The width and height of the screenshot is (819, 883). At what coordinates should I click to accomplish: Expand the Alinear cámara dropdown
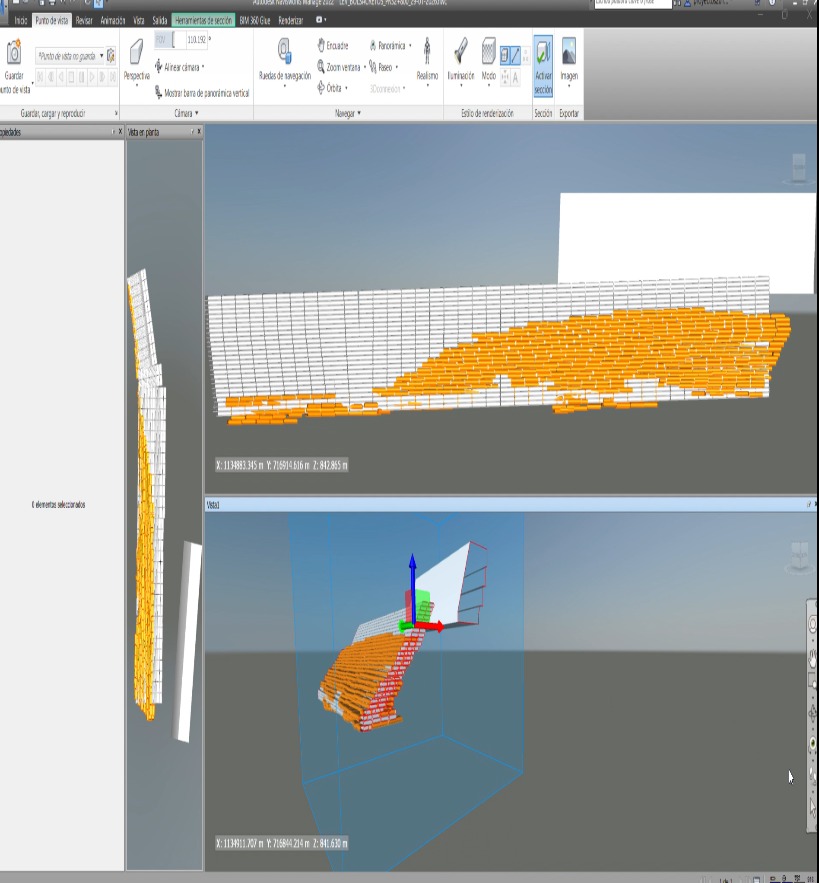click(x=180, y=67)
